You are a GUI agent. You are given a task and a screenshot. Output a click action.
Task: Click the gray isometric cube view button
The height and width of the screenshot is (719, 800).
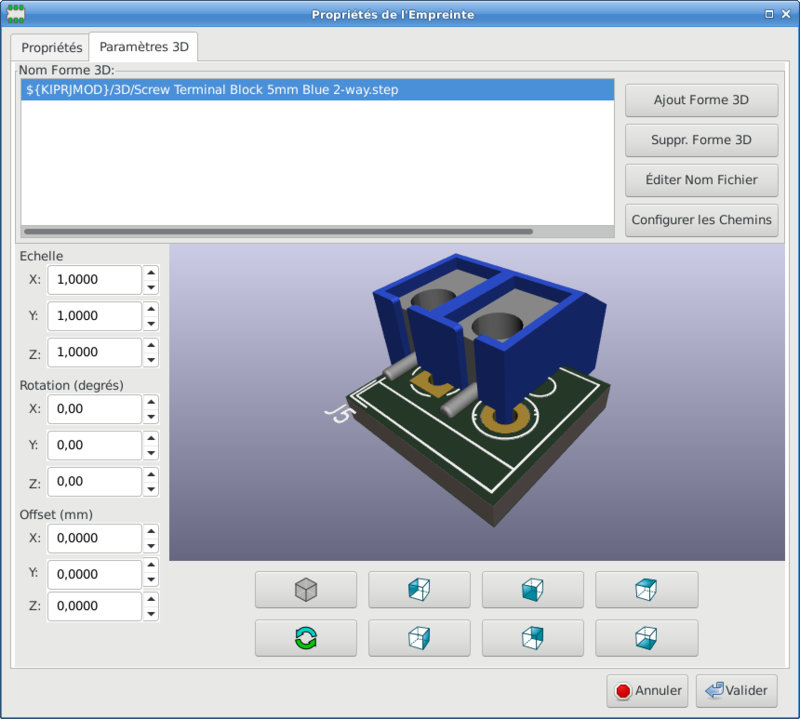click(x=306, y=589)
